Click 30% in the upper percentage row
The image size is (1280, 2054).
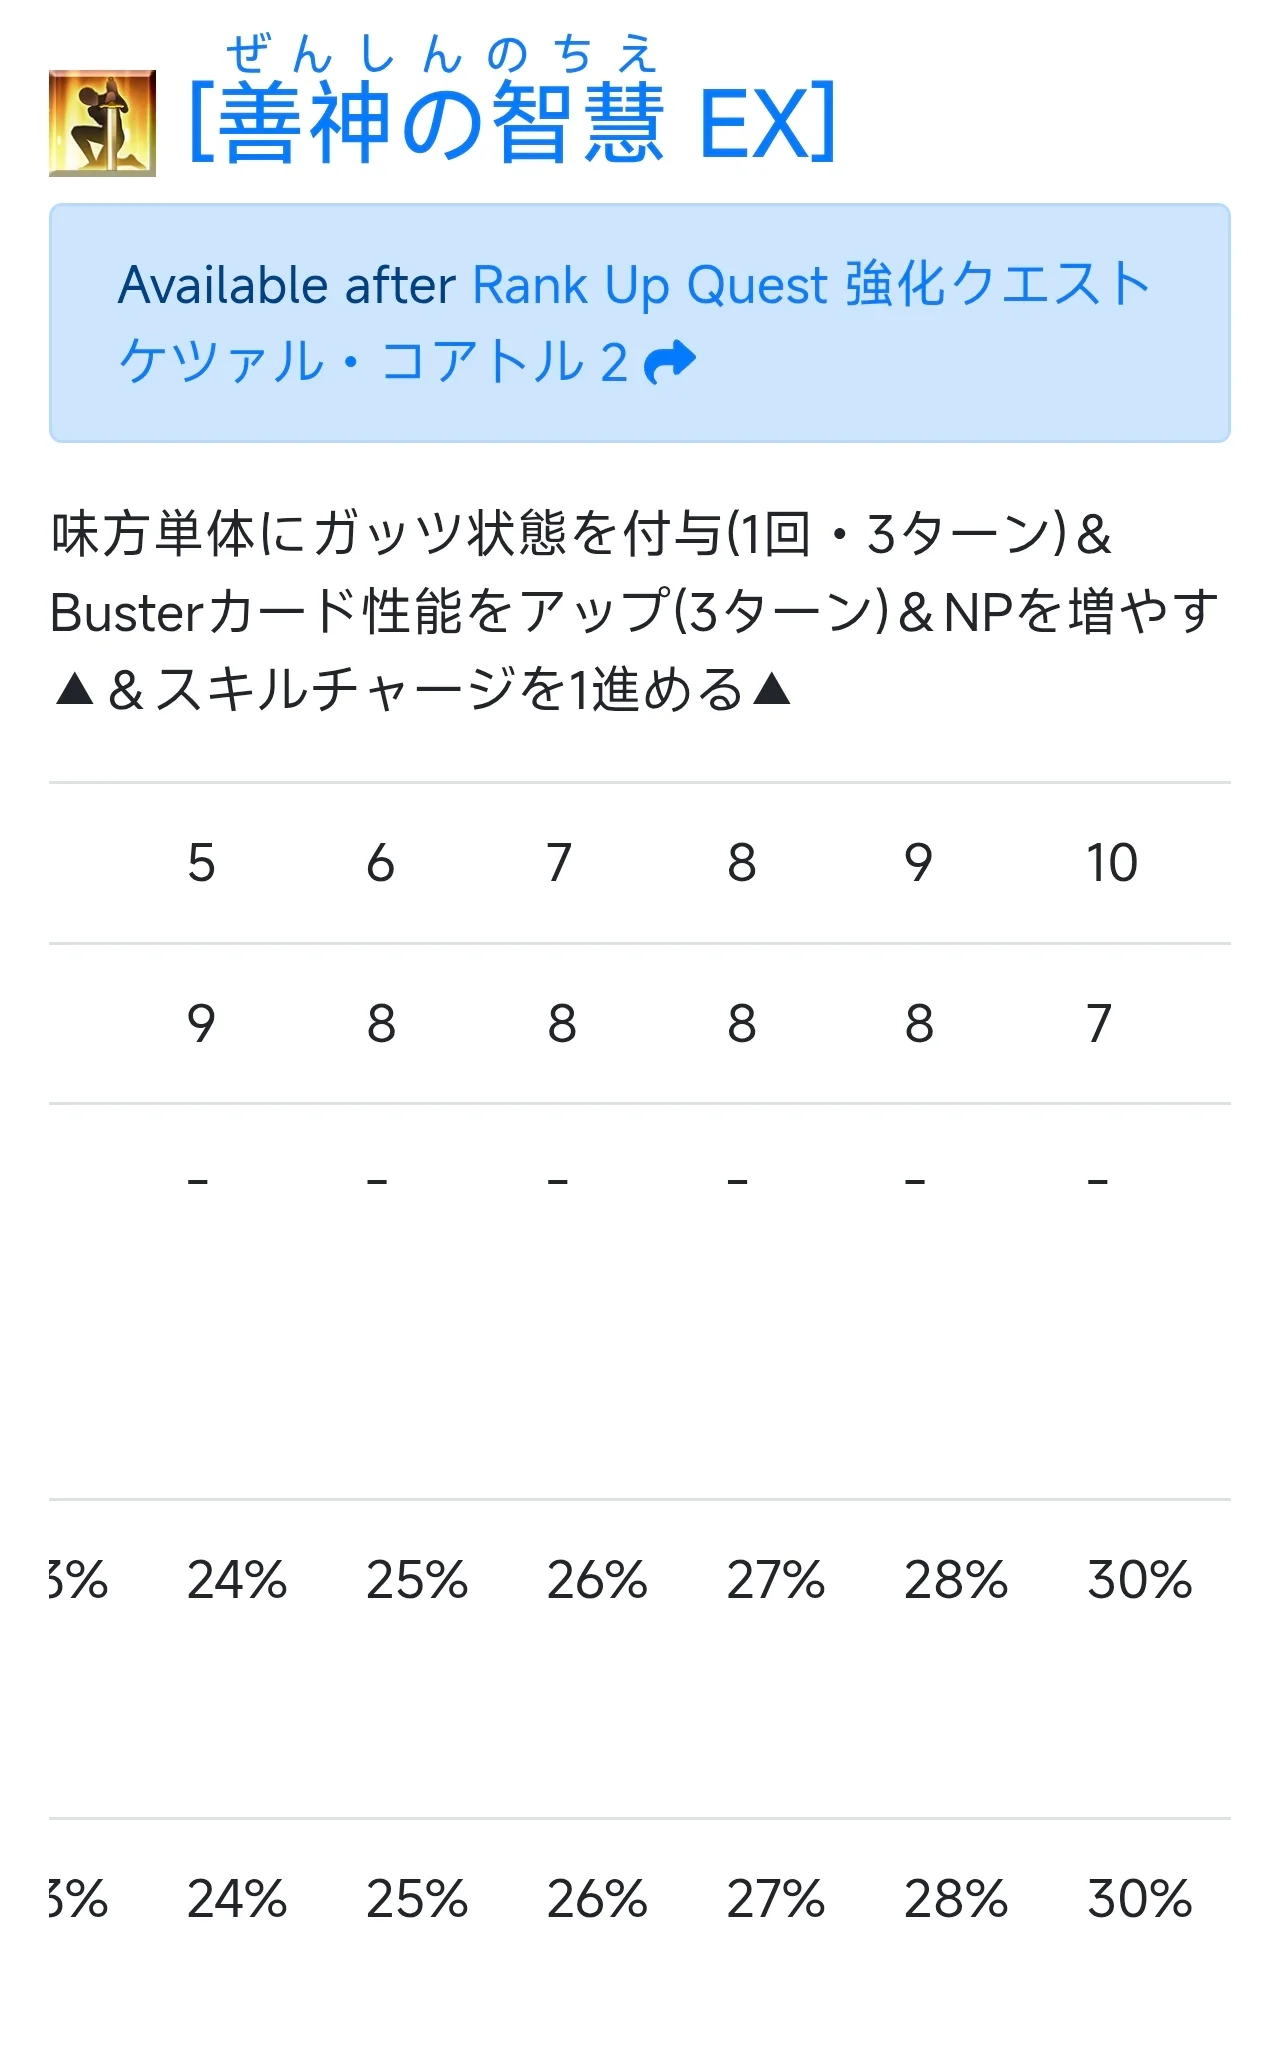1140,1580
